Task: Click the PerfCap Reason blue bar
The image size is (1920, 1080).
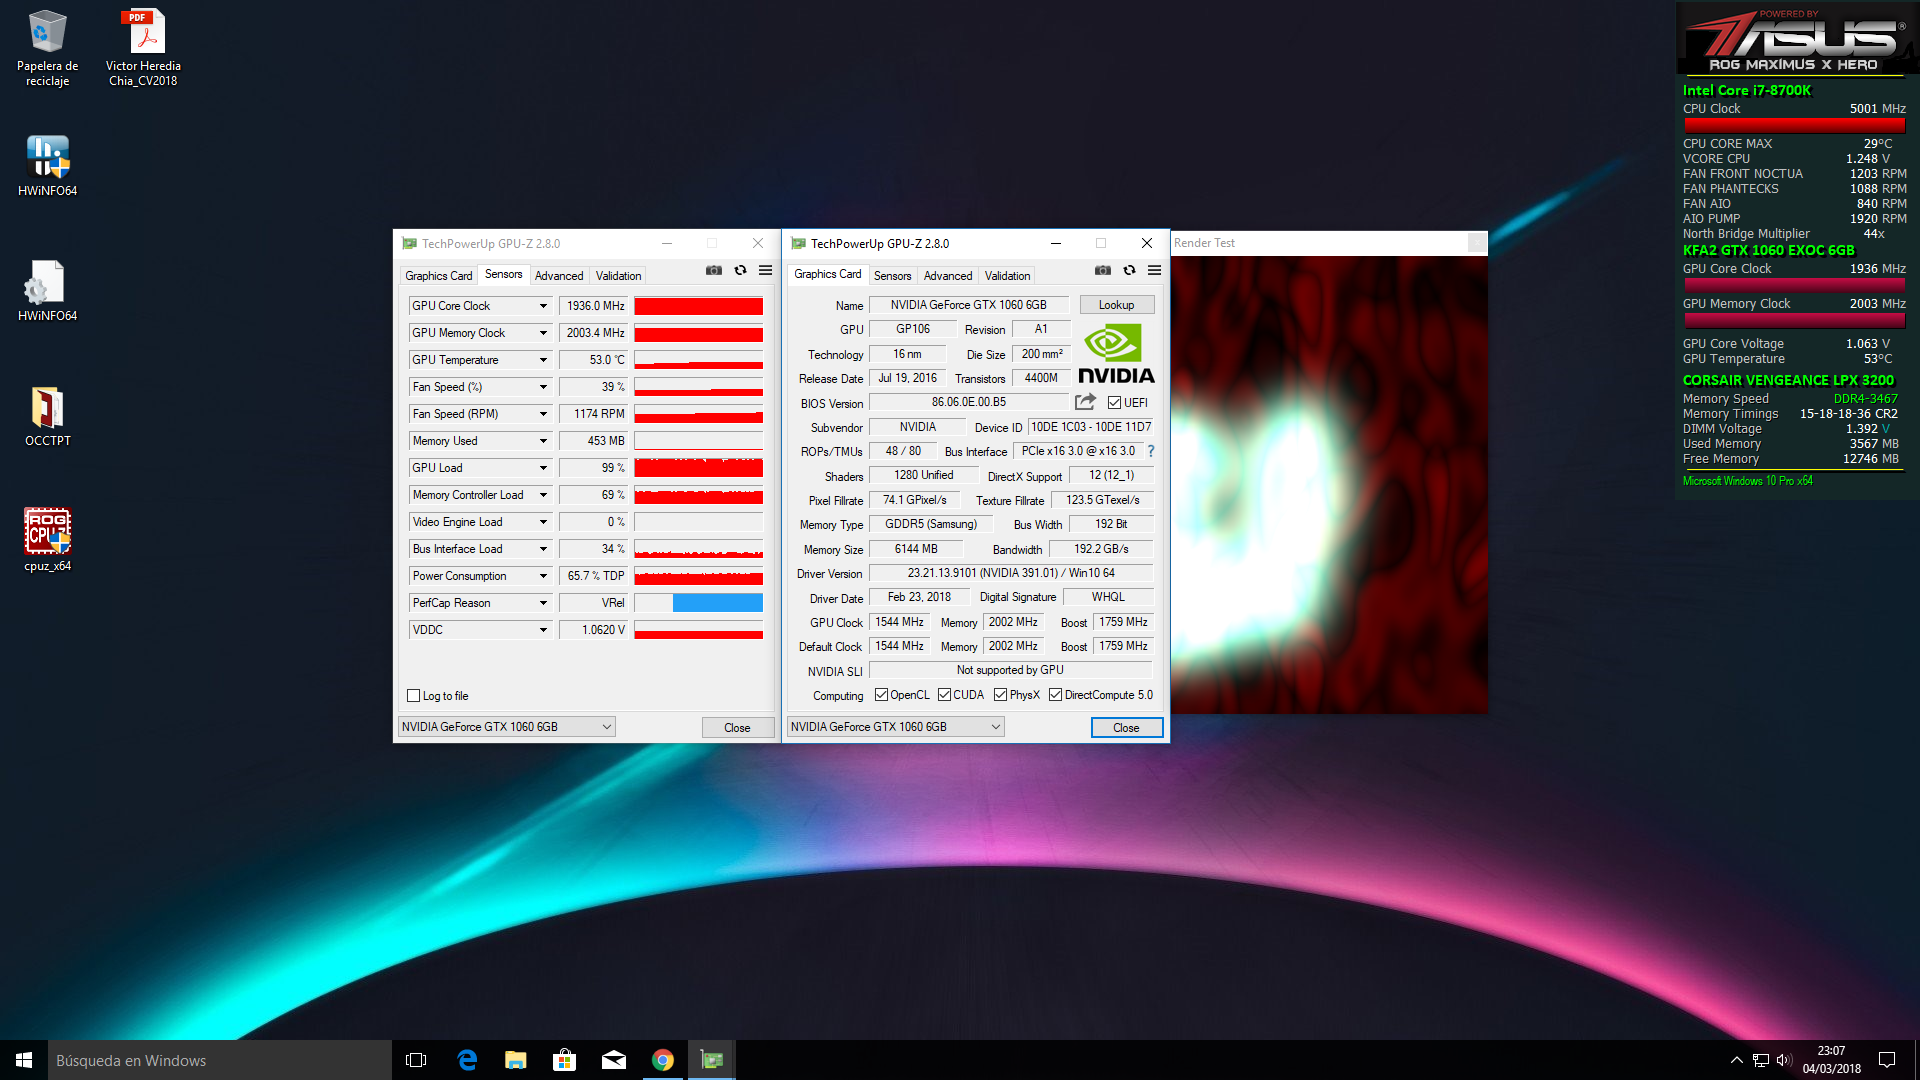Action: tap(717, 603)
